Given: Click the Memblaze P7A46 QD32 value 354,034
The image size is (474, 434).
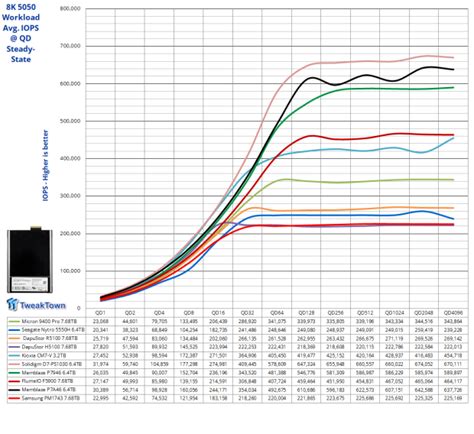Looking at the screenshot, I should tap(247, 390).
